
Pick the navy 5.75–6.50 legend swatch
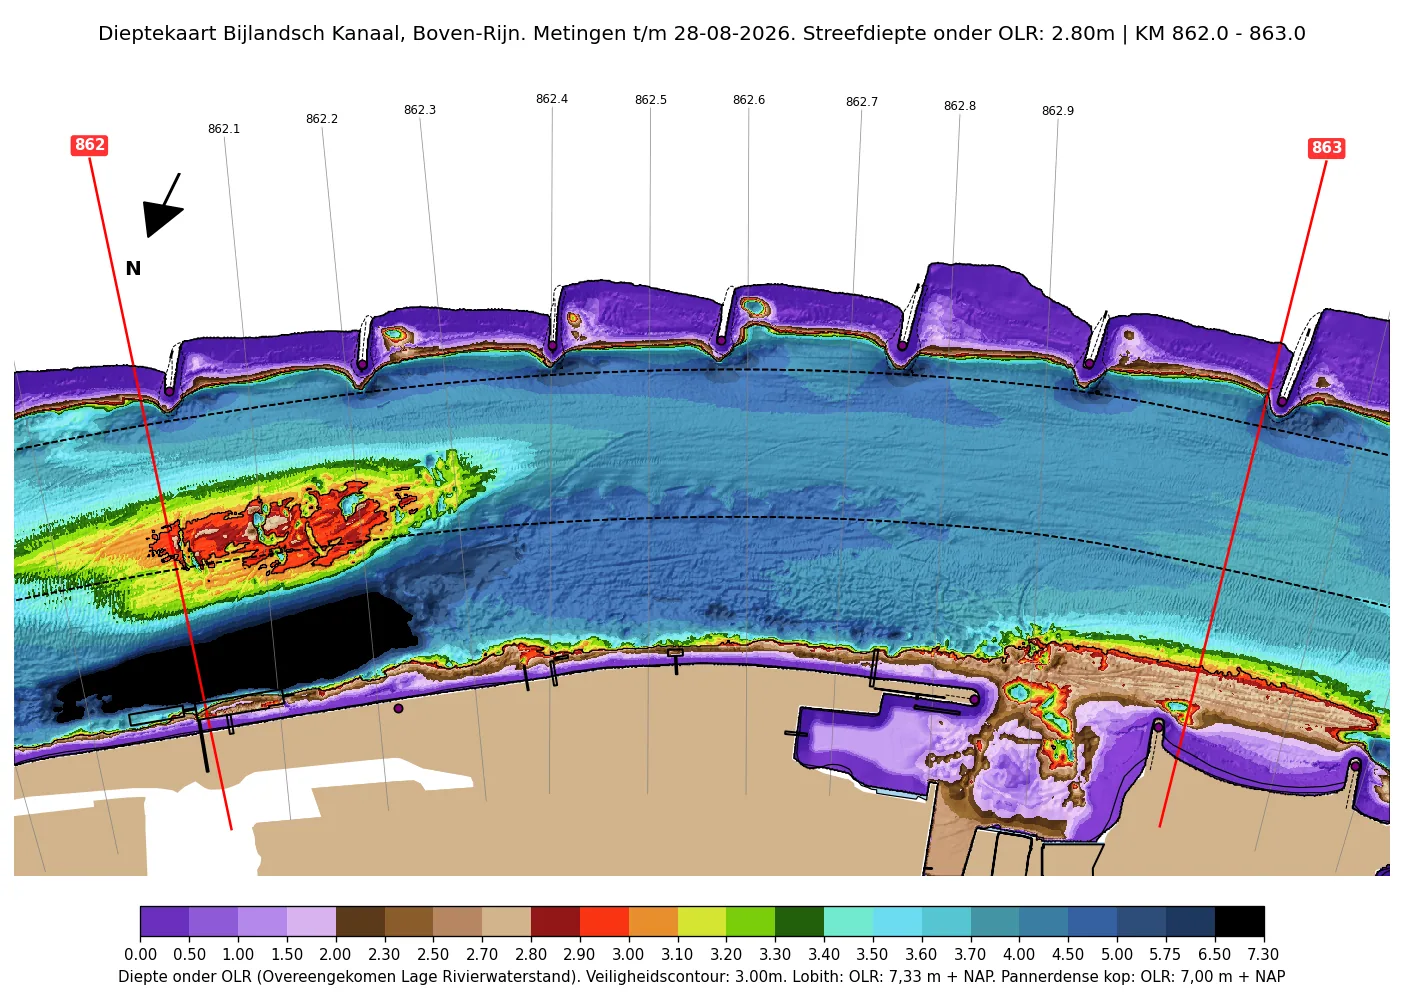1191,921
